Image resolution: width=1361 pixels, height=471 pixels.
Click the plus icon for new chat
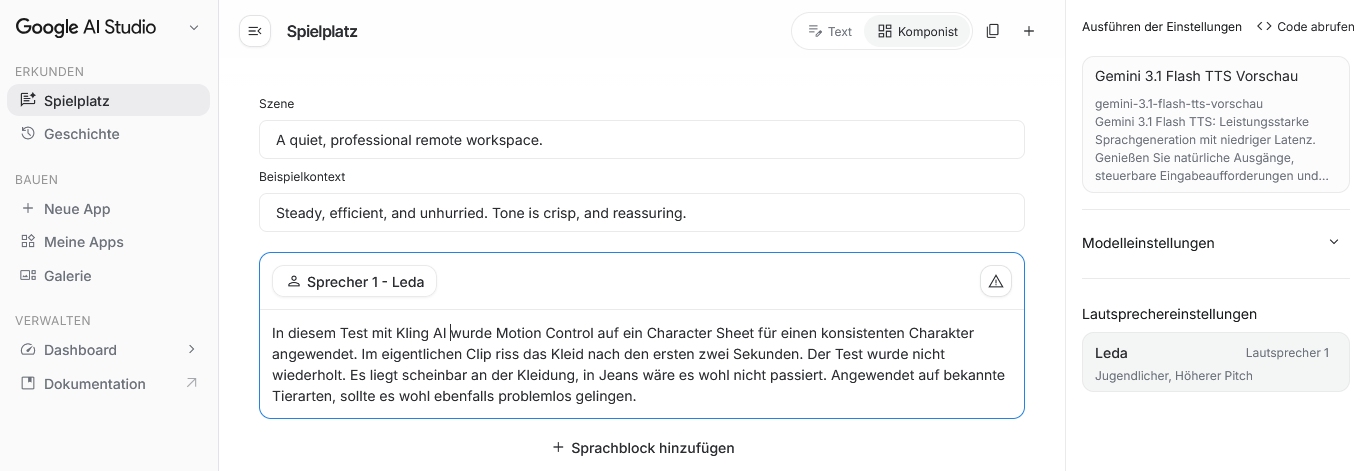point(1029,31)
